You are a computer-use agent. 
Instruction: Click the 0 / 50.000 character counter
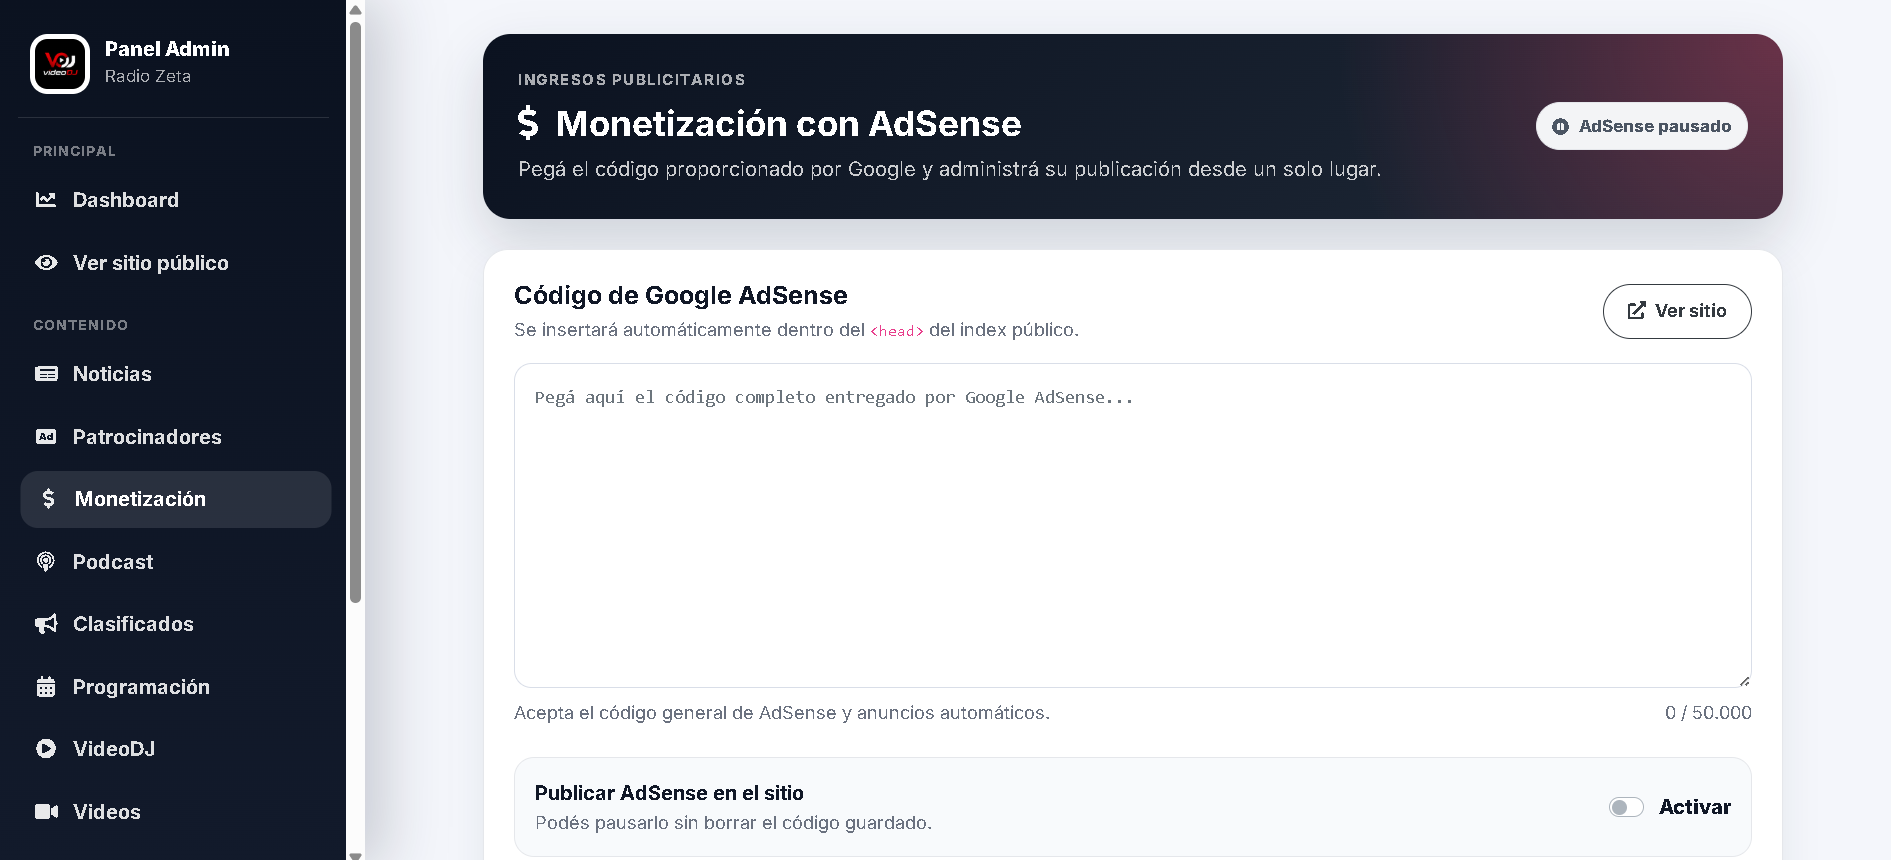[x=1708, y=713]
